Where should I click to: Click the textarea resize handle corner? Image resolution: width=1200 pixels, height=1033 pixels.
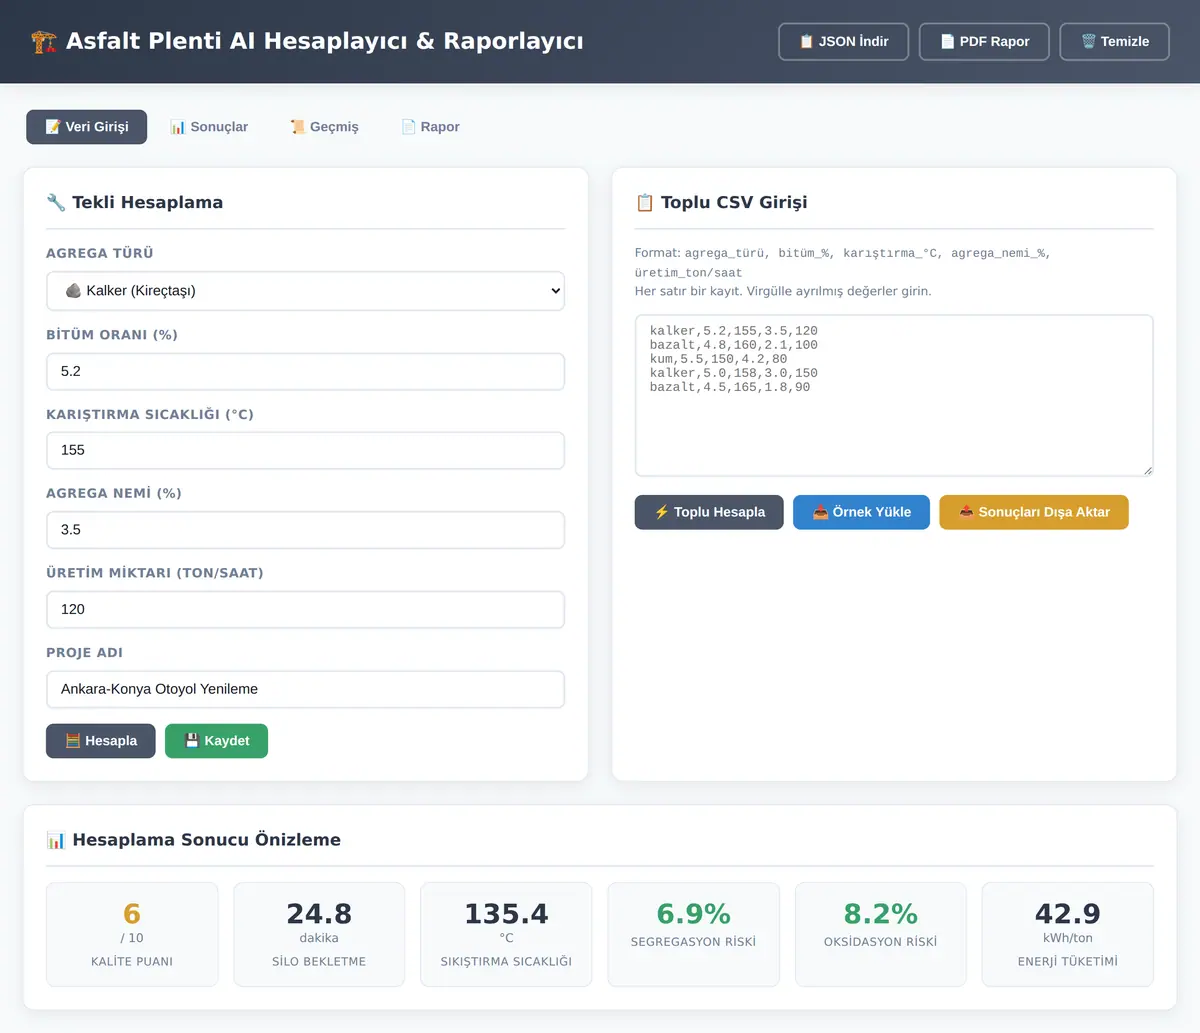[x=1147, y=470]
